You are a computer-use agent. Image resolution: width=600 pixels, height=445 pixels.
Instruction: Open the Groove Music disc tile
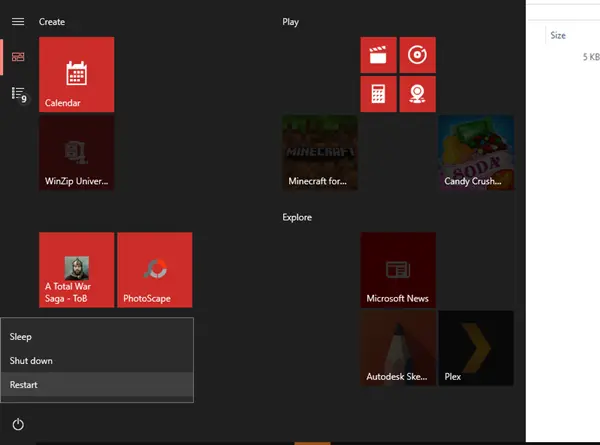417,55
